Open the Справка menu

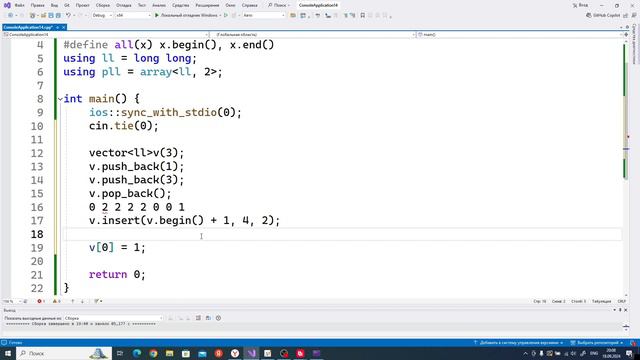[x=249, y=5]
